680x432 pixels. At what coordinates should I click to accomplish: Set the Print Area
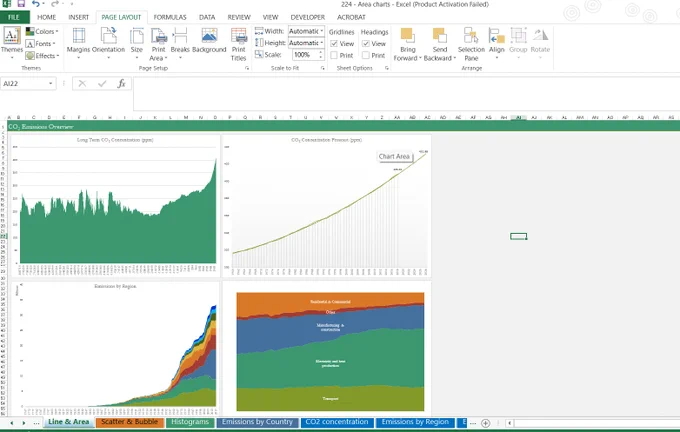coord(158,44)
